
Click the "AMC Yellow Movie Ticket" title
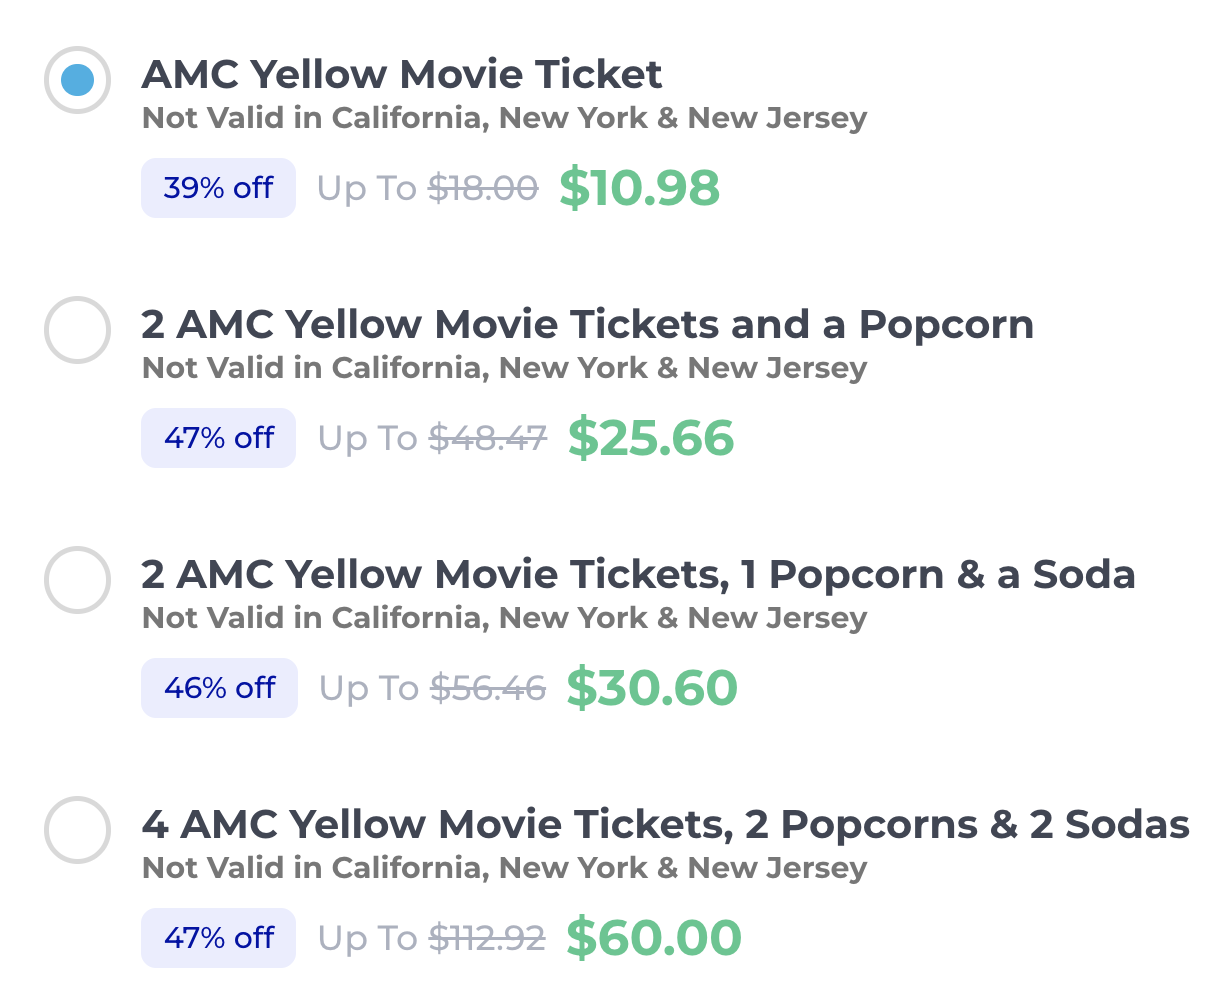point(402,75)
